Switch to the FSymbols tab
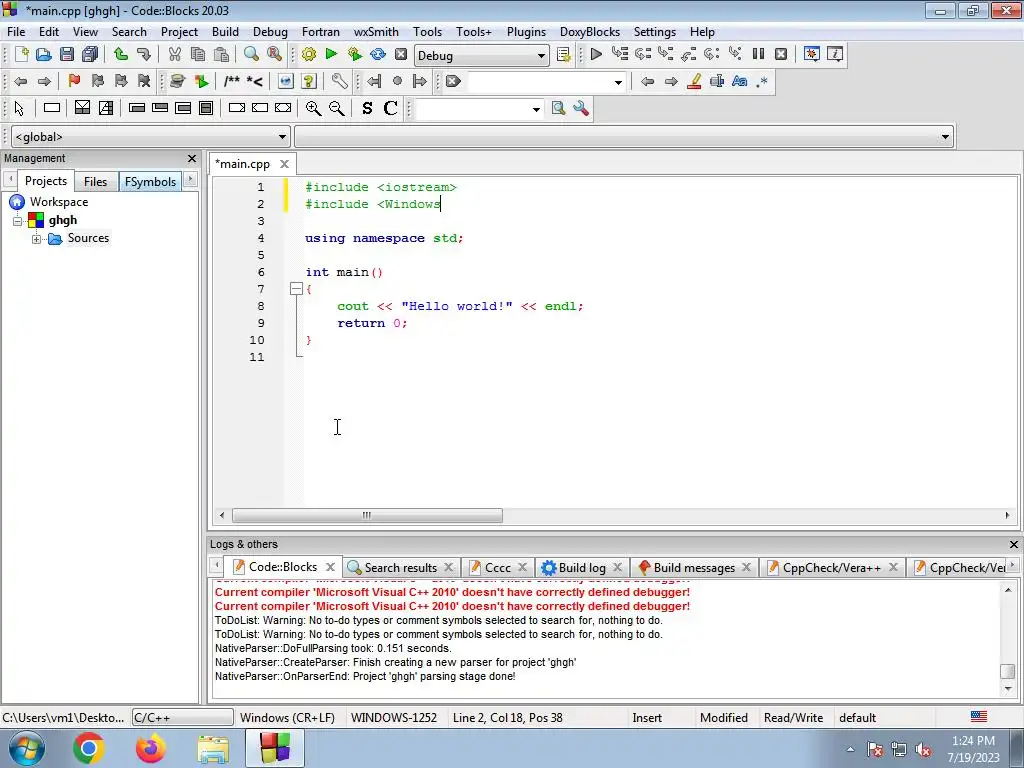 point(150,182)
